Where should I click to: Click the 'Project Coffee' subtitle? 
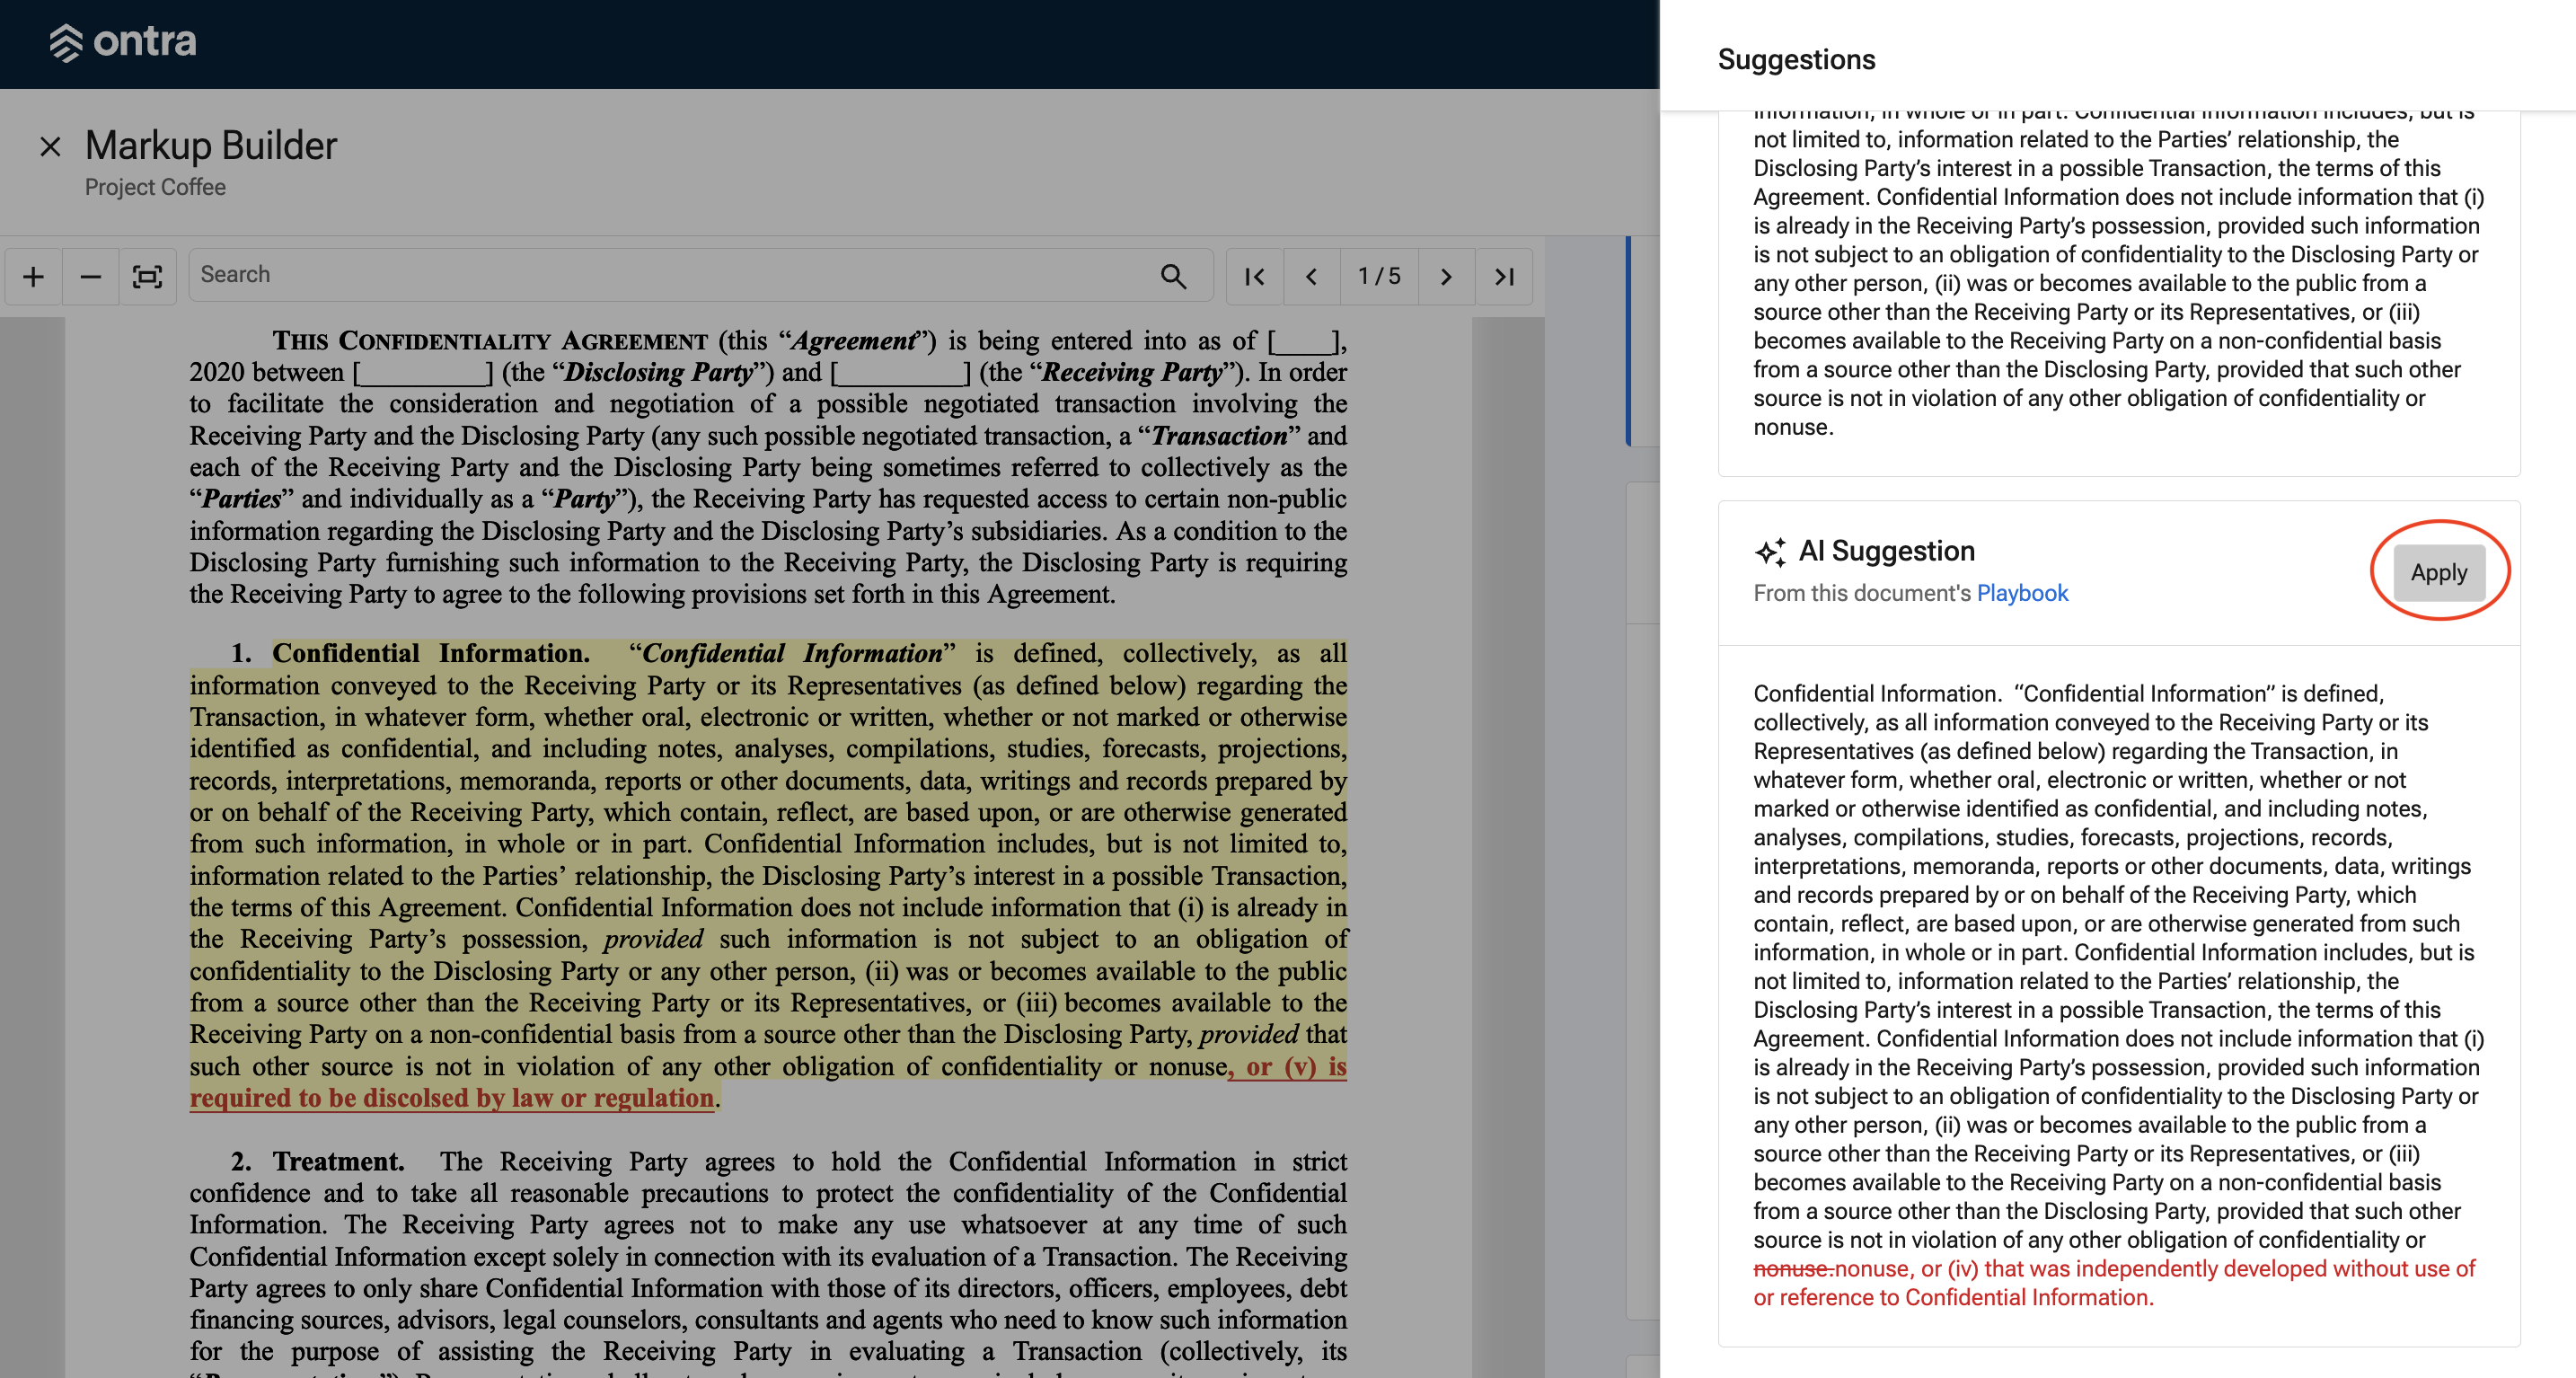coord(155,187)
